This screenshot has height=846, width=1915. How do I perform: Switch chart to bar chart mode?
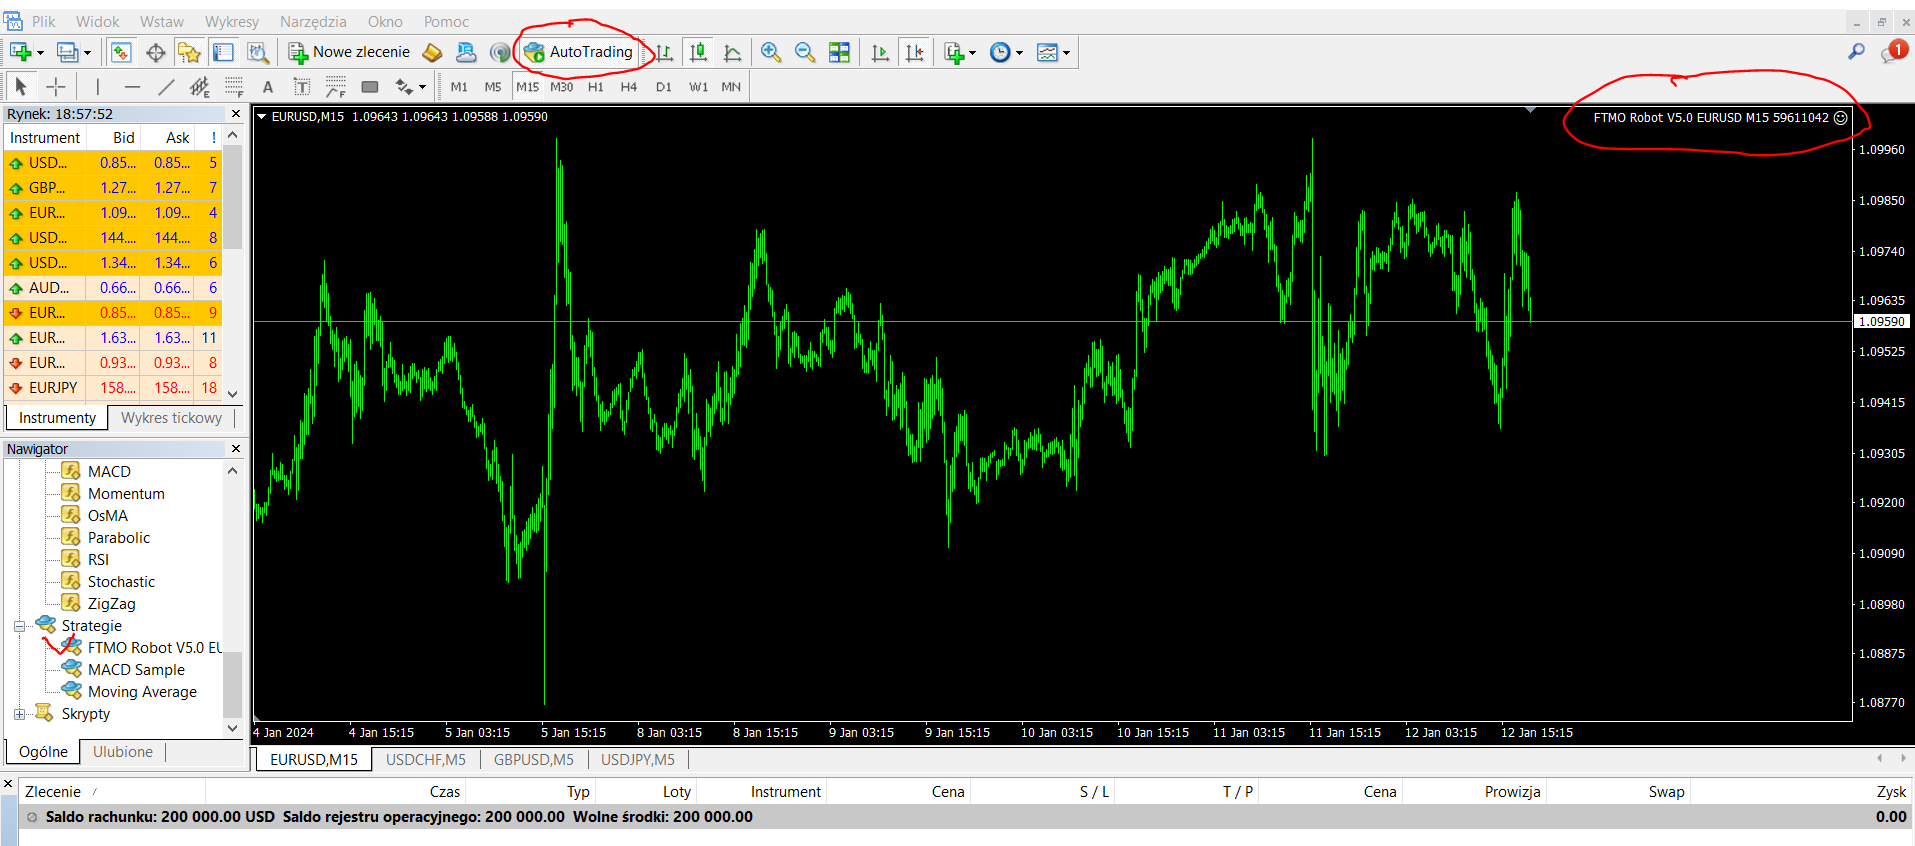click(x=665, y=52)
